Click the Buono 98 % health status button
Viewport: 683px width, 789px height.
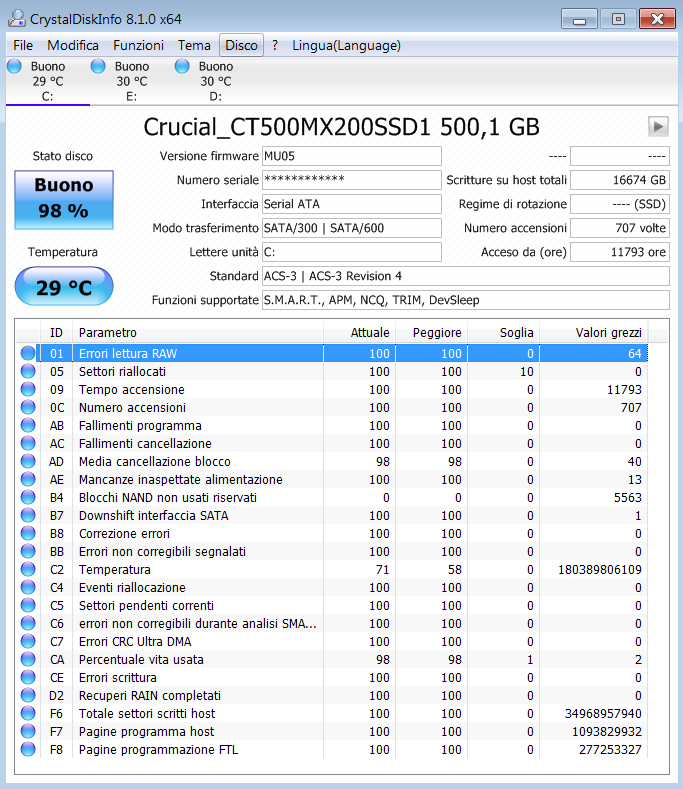pyautogui.click(x=64, y=199)
